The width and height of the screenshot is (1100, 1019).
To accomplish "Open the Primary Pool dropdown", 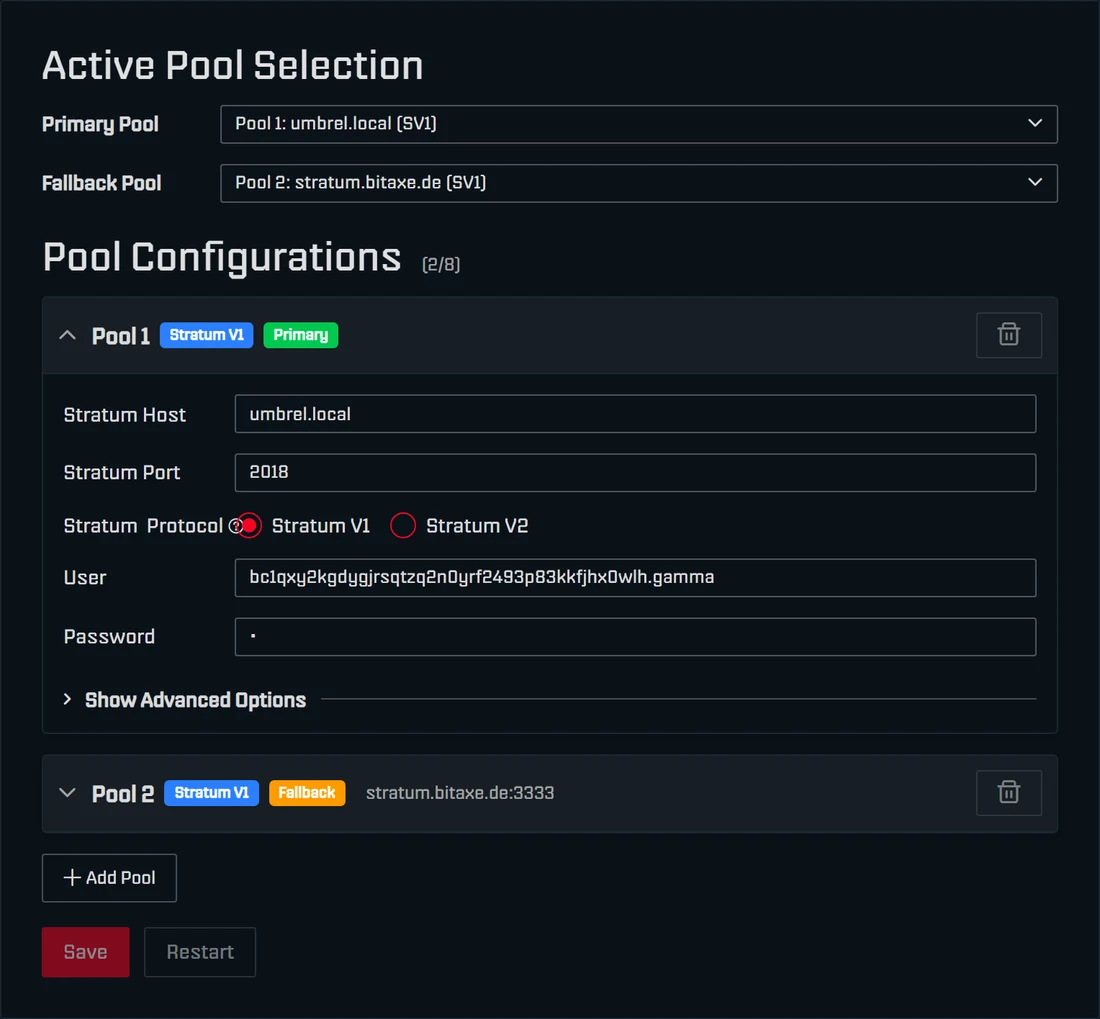I will click(x=638, y=124).
